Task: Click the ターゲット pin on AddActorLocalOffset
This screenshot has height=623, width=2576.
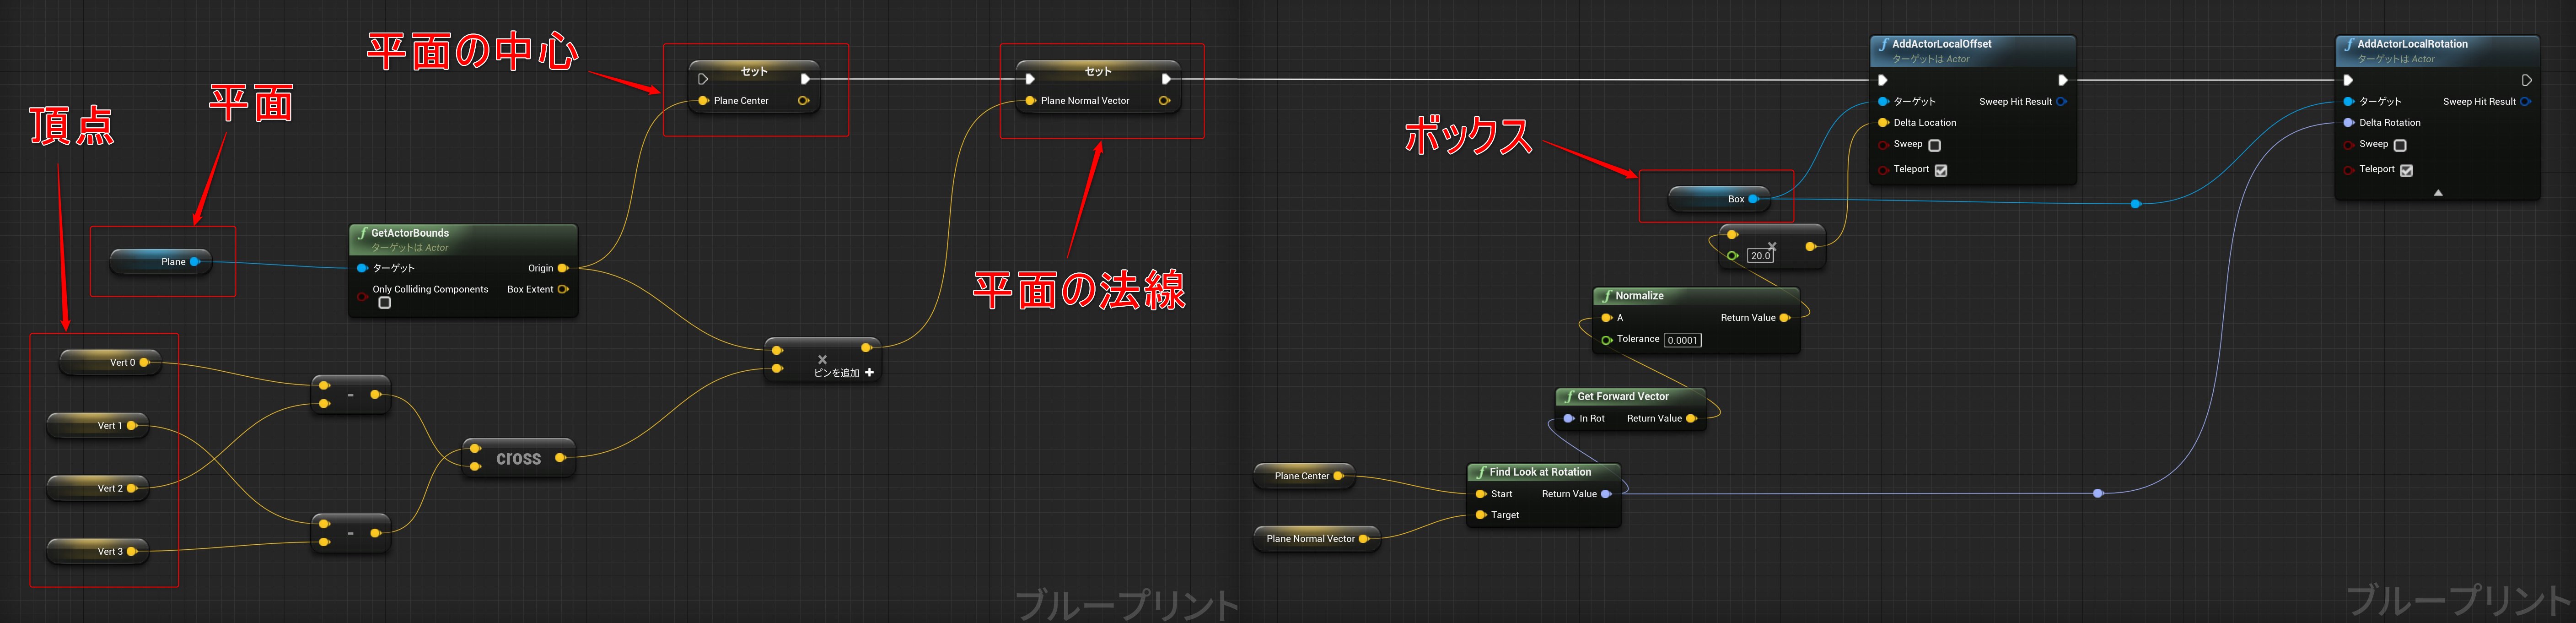Action: [1883, 101]
